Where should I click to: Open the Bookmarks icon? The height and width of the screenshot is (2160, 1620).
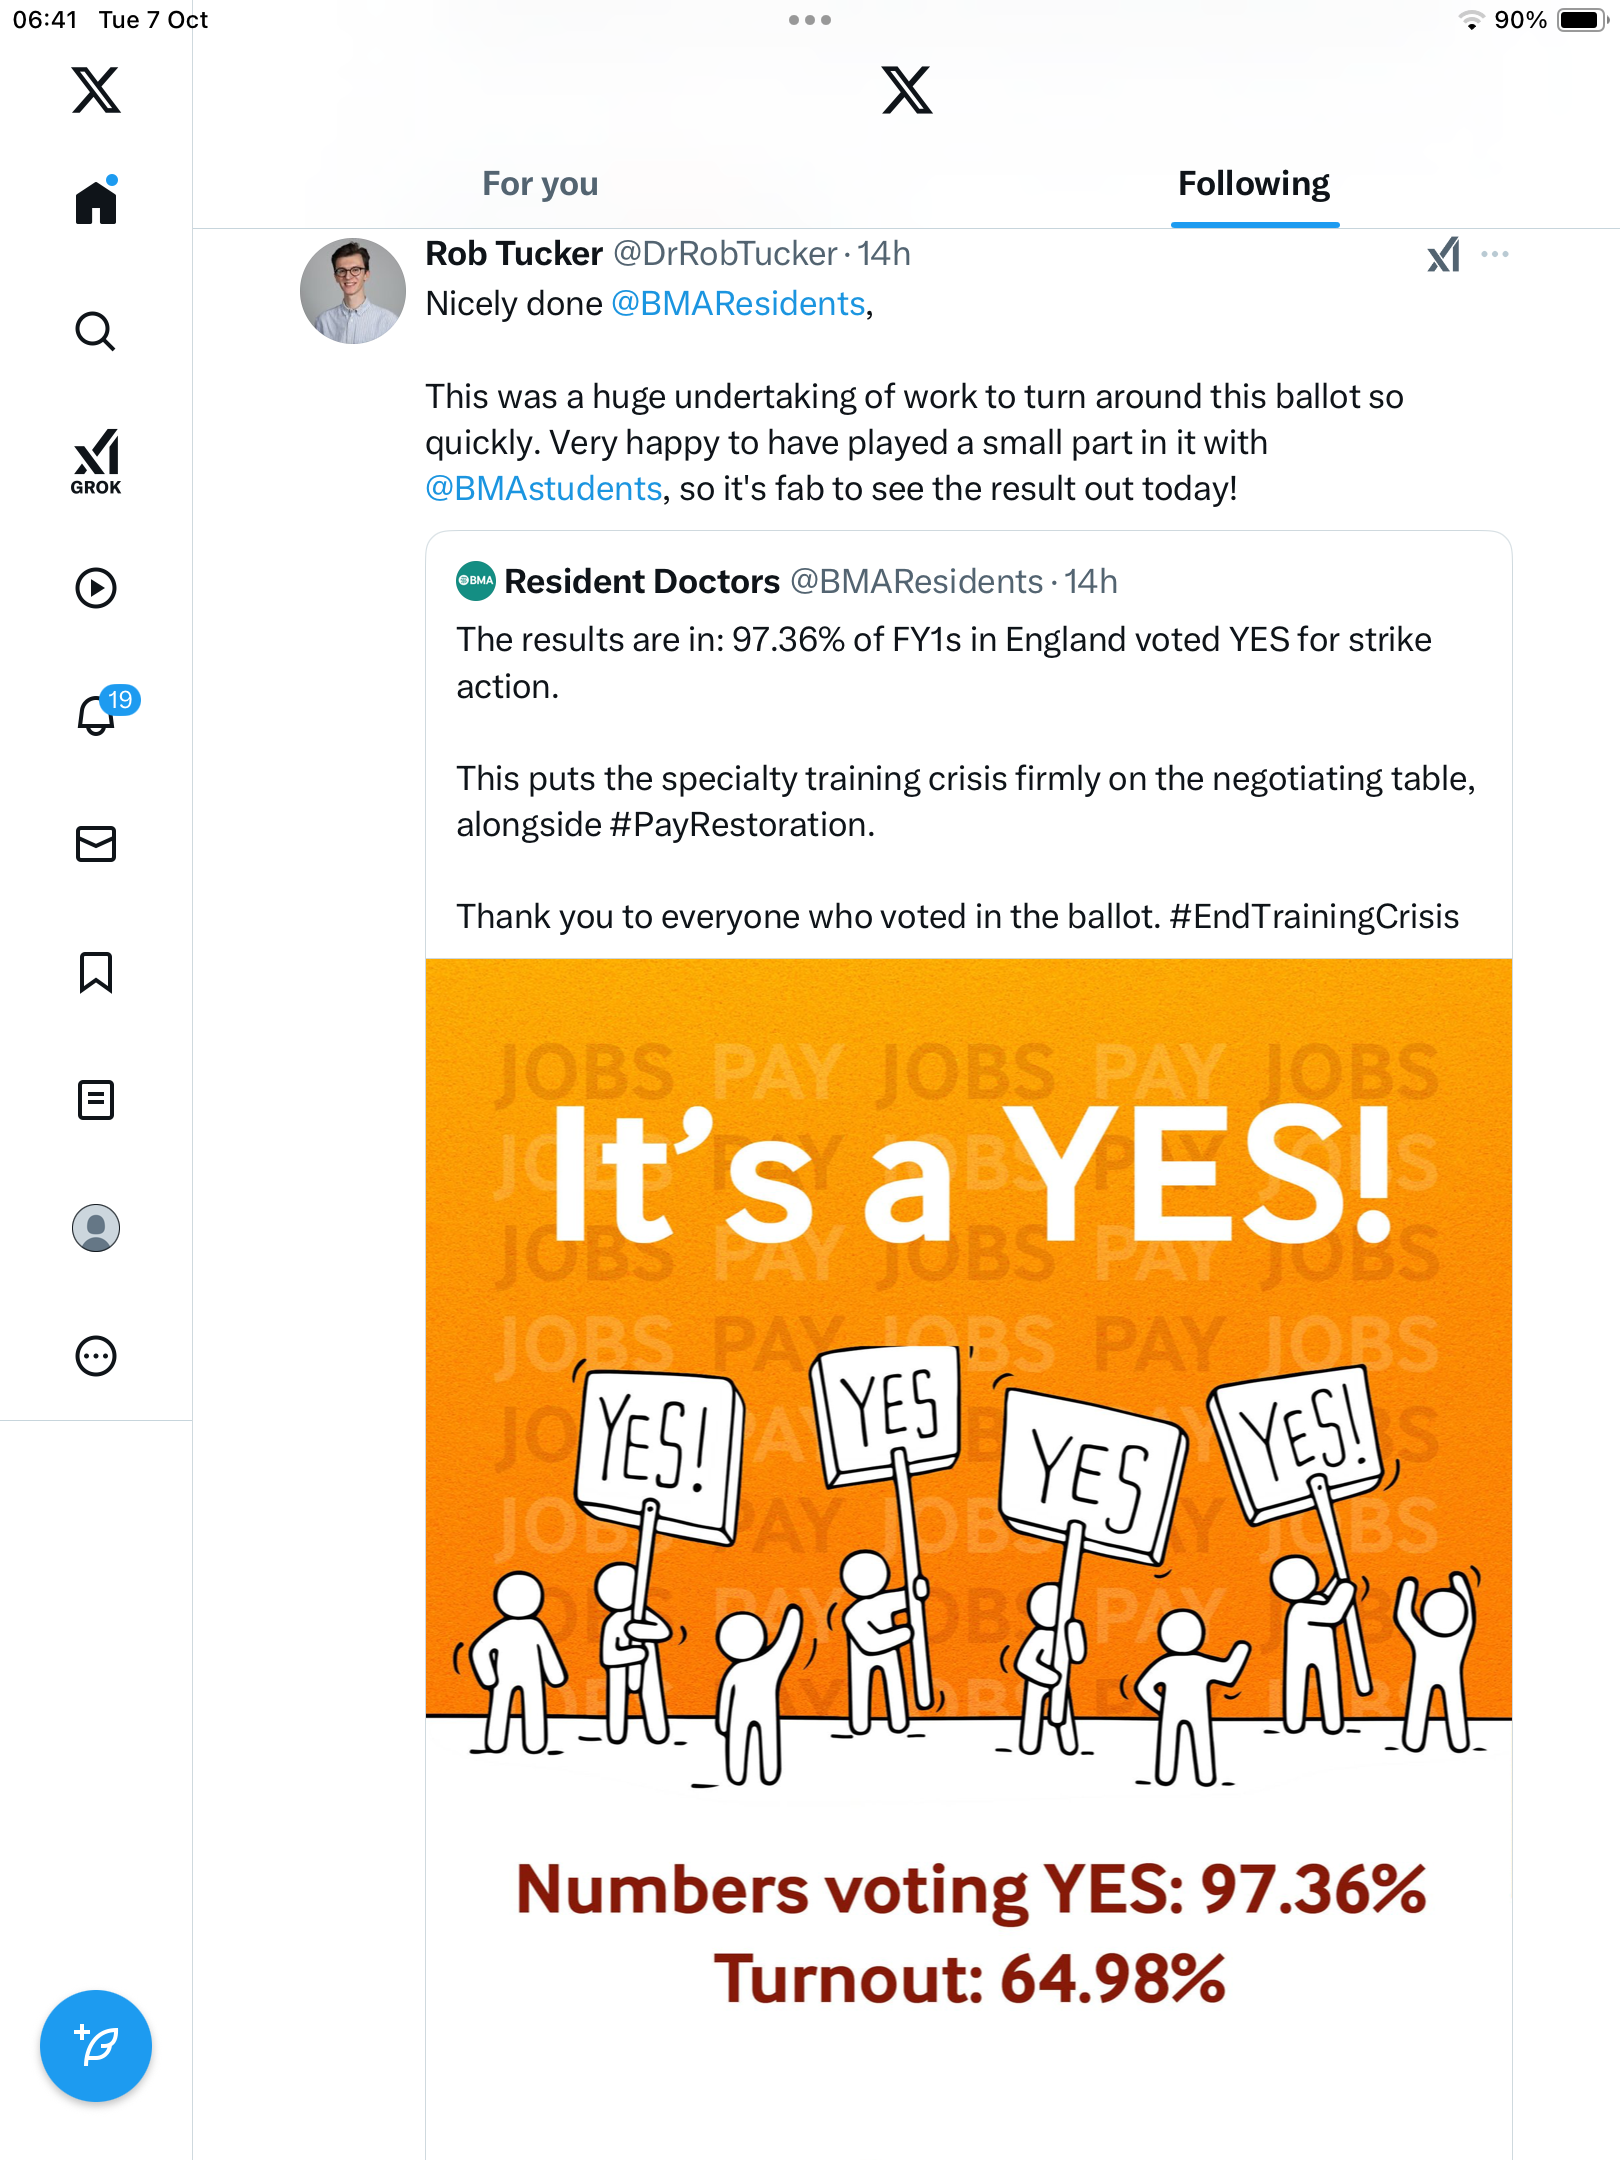(96, 972)
